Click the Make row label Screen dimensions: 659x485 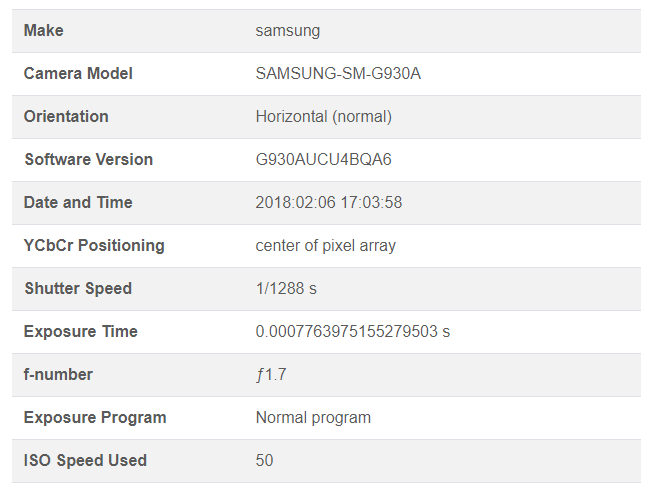(x=43, y=31)
